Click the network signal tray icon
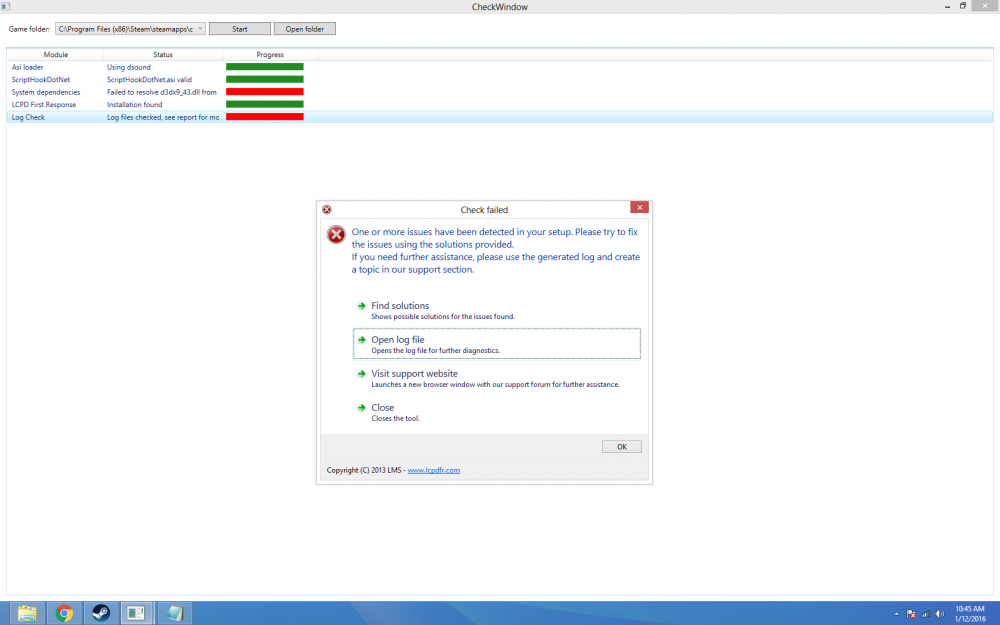 tap(926, 614)
